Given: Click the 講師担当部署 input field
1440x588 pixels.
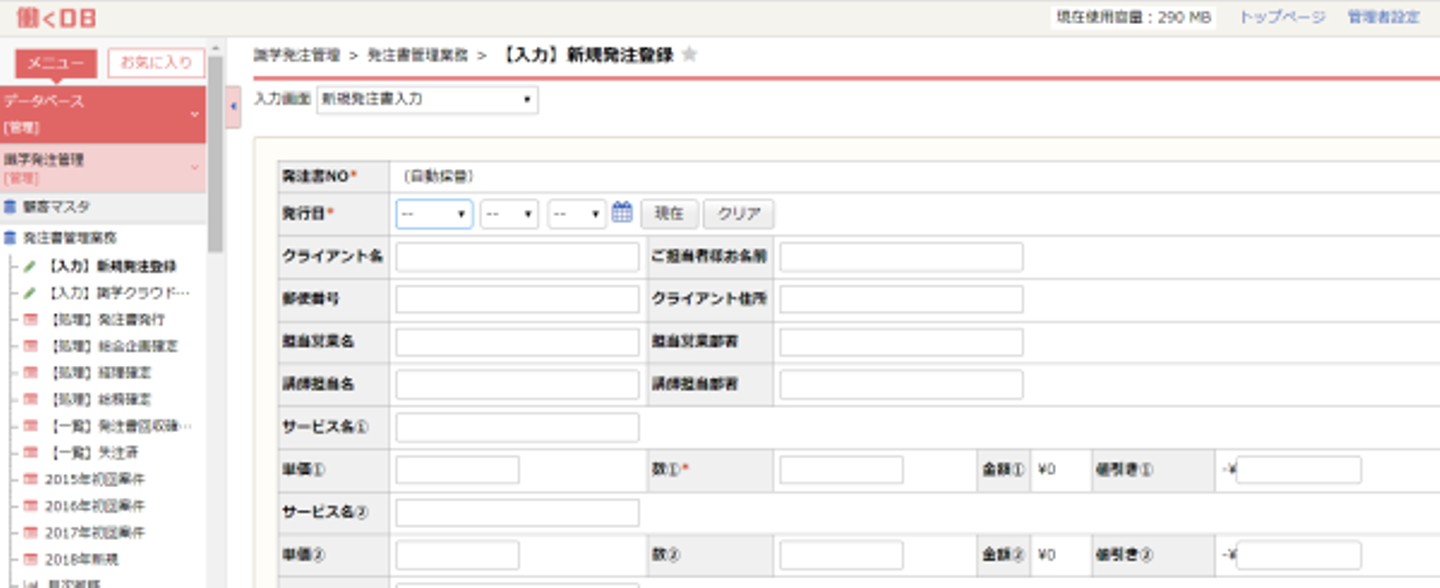Looking at the screenshot, I should (x=901, y=385).
